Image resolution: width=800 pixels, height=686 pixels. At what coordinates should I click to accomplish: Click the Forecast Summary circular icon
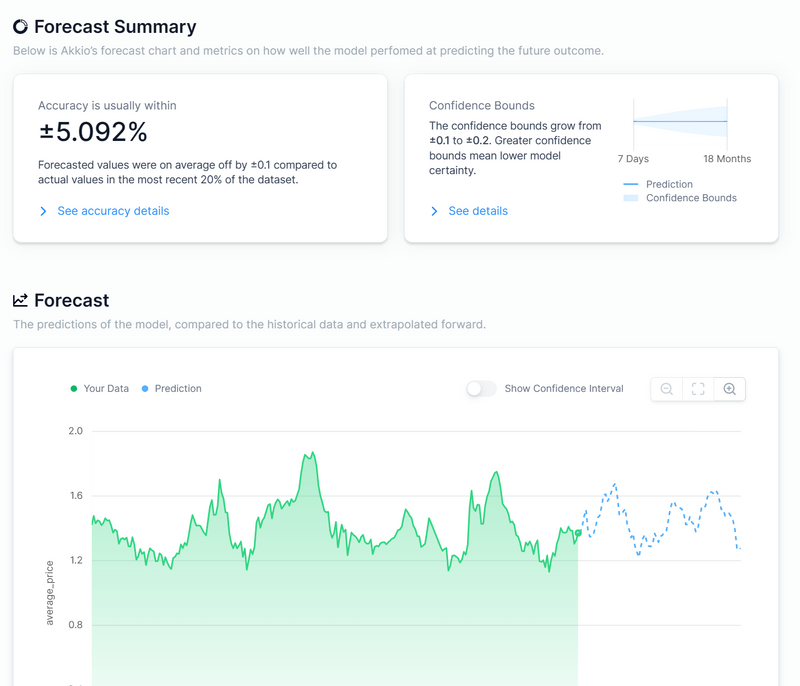click(19, 26)
